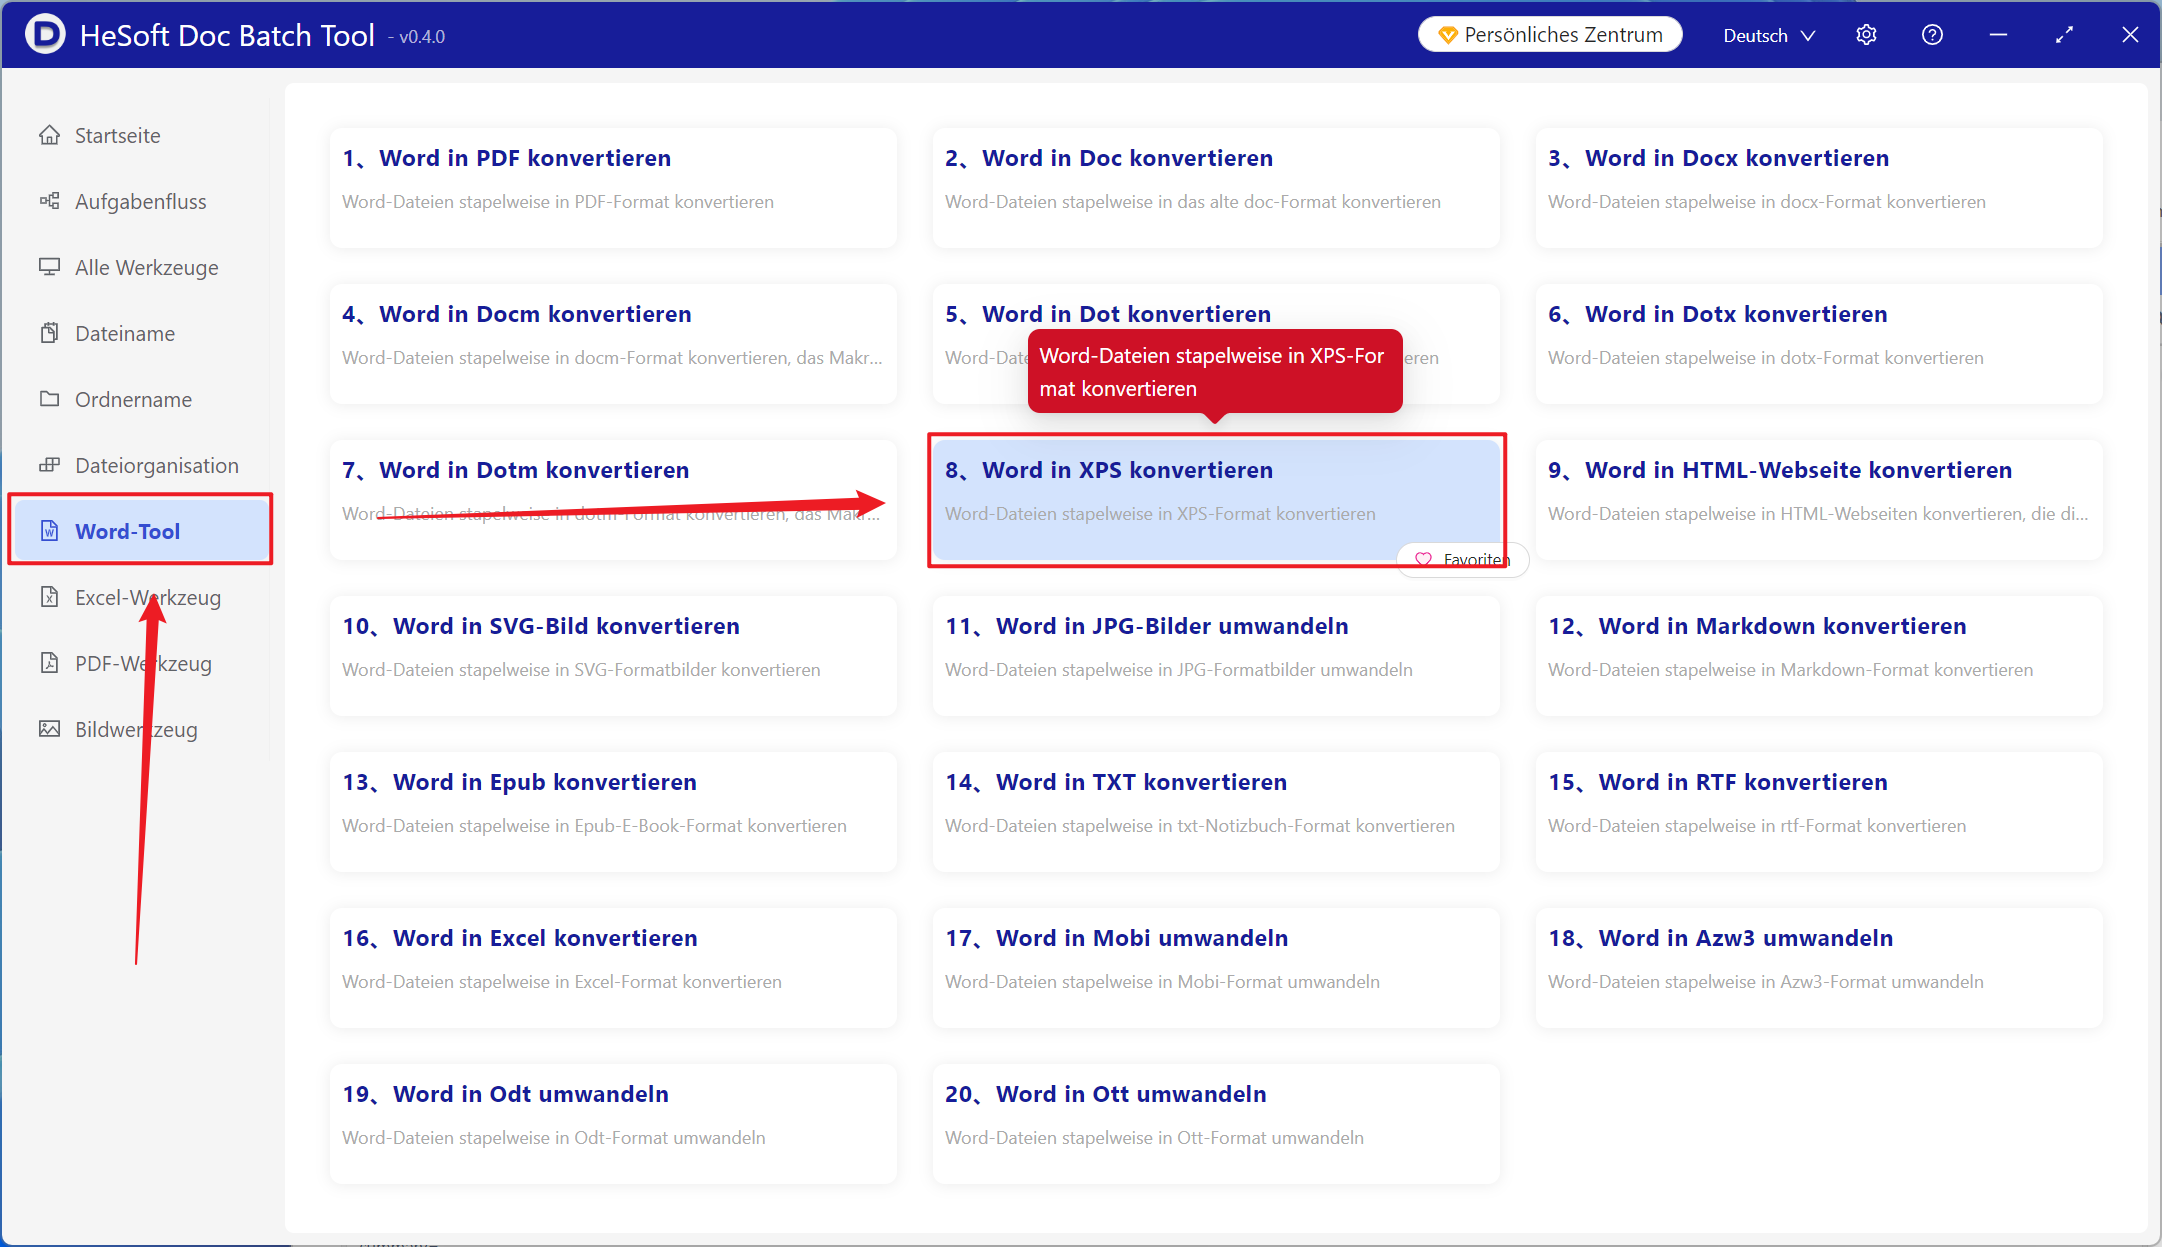The width and height of the screenshot is (2162, 1247).
Task: Select Alle Werkzeuge in sidebar
Action: coord(140,267)
